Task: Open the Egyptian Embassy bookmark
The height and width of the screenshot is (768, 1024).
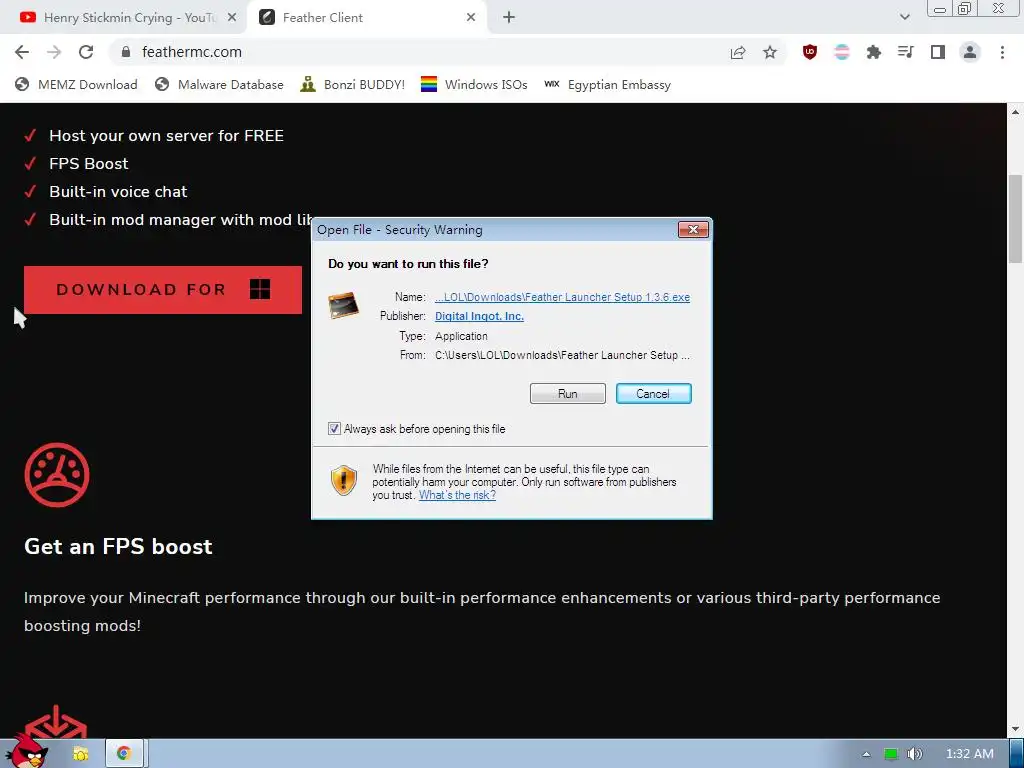Action: click(x=607, y=85)
